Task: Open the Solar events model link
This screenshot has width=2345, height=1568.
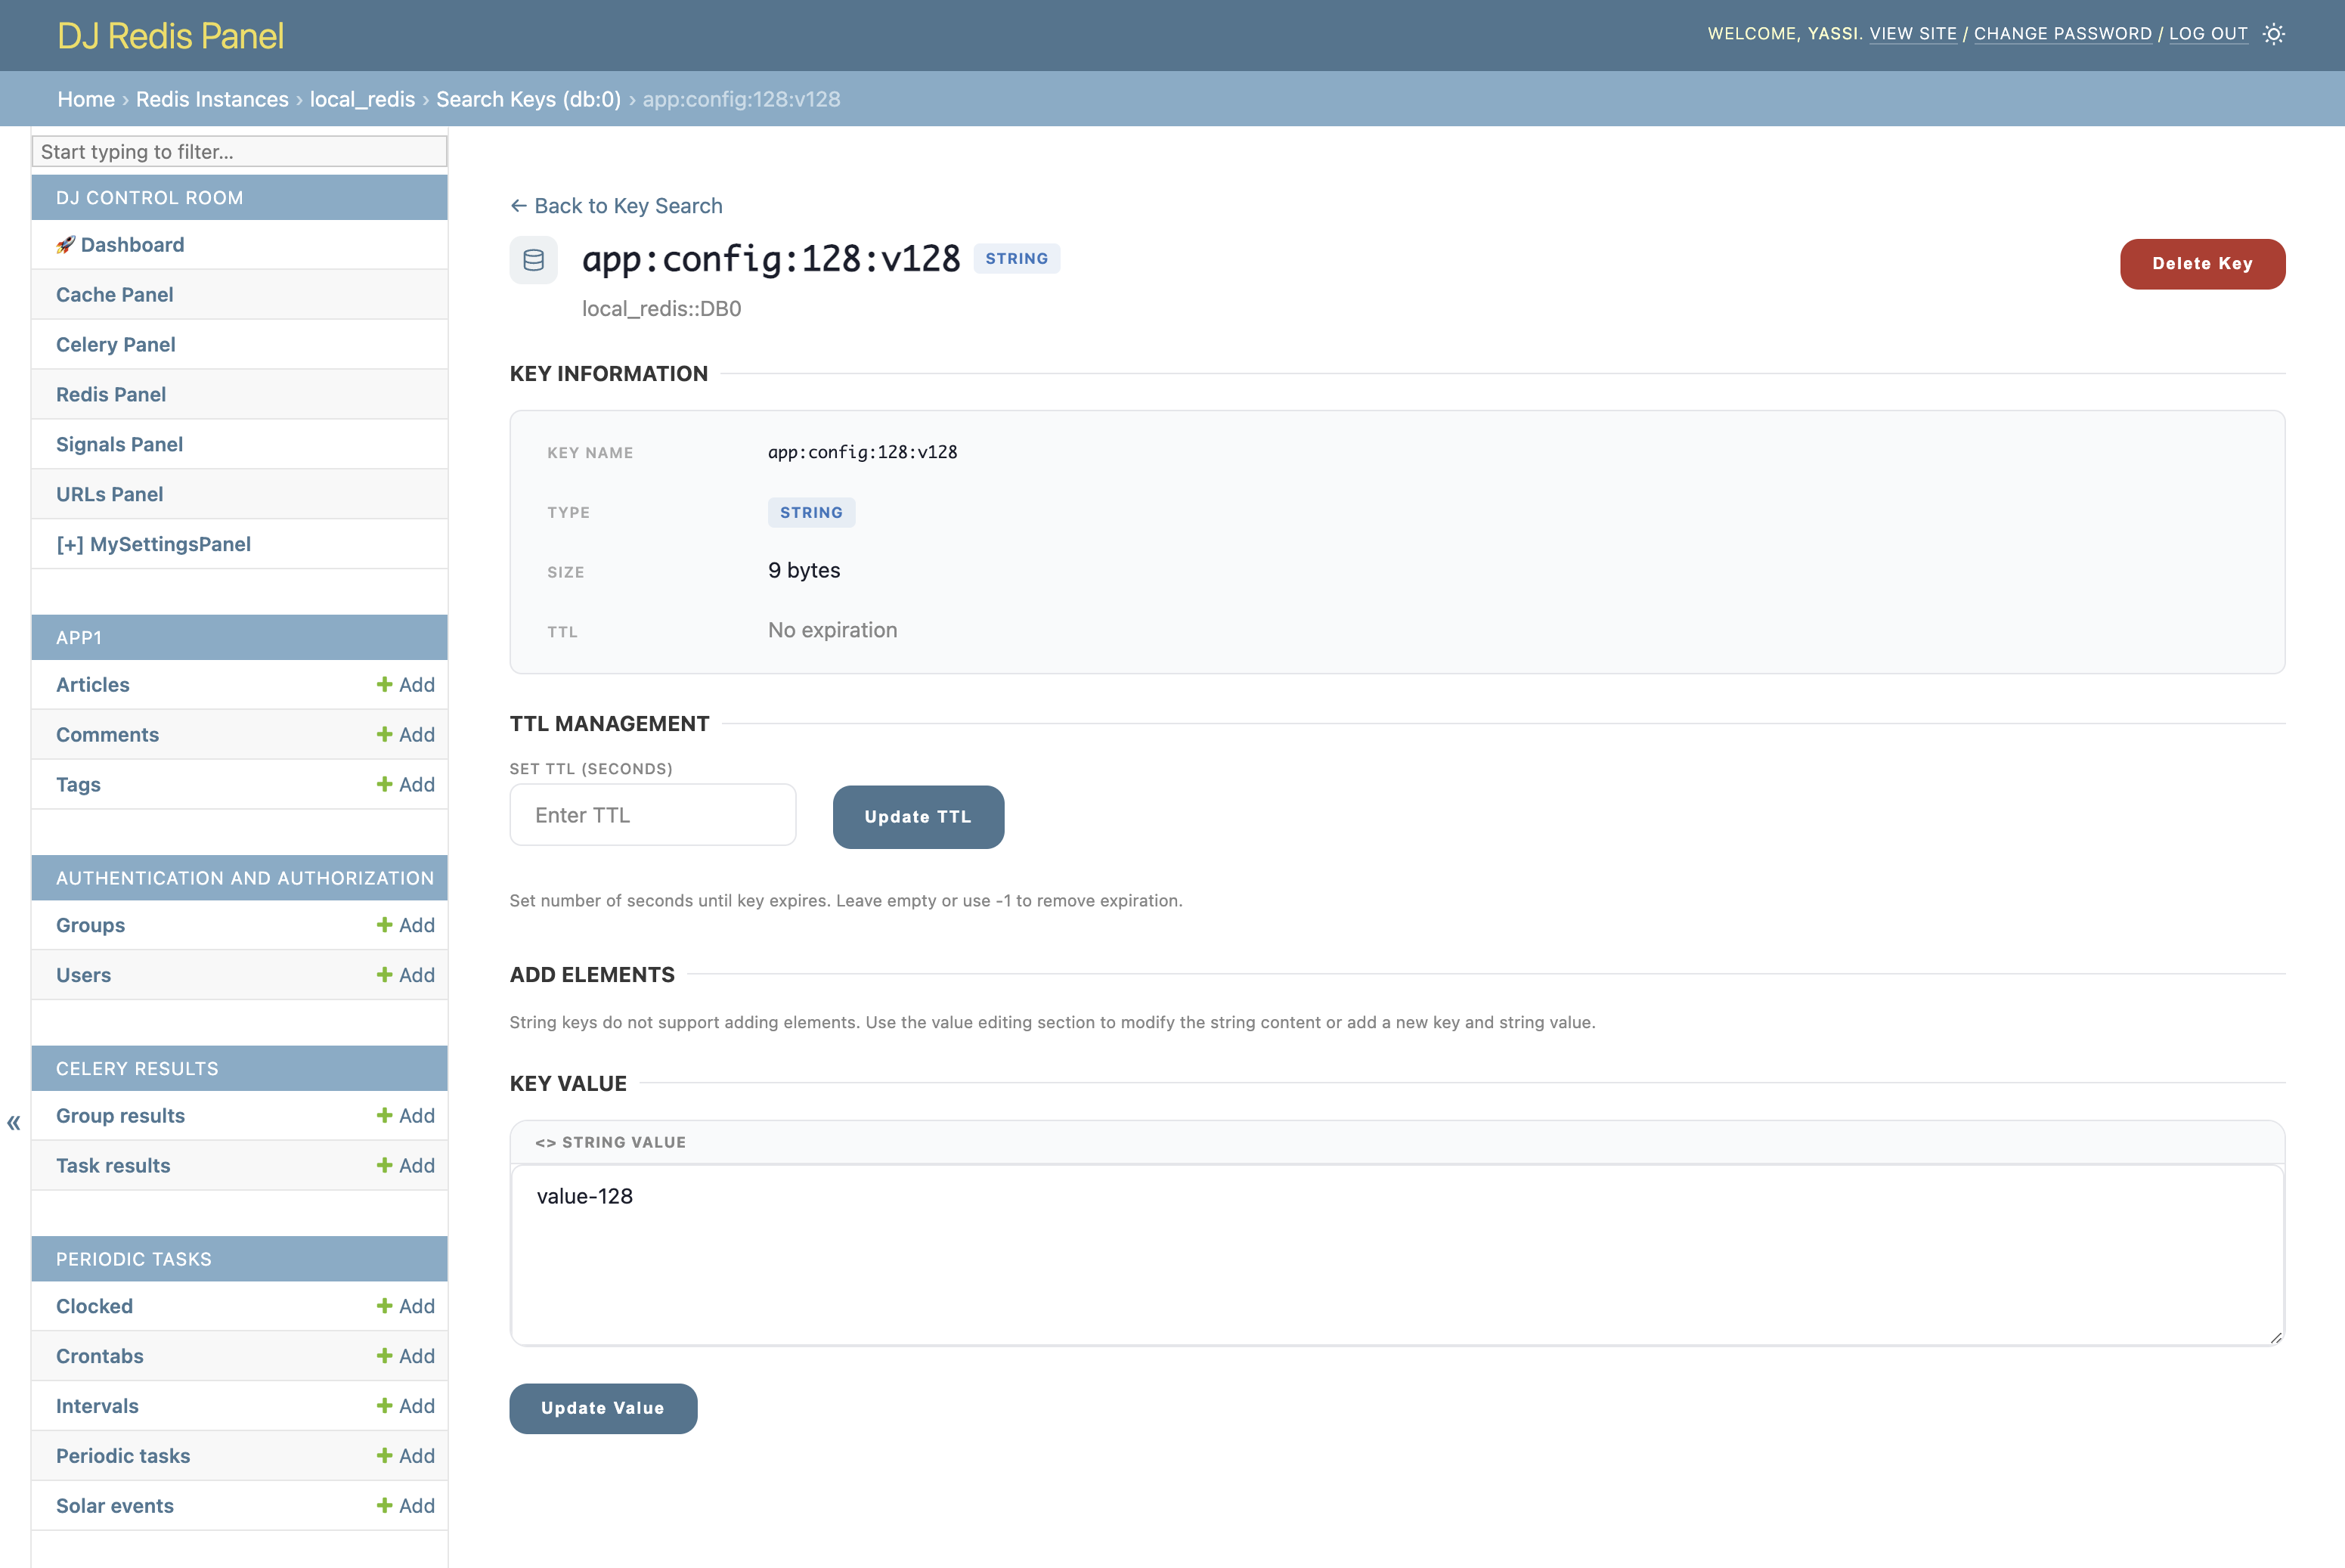Action: pos(115,1506)
